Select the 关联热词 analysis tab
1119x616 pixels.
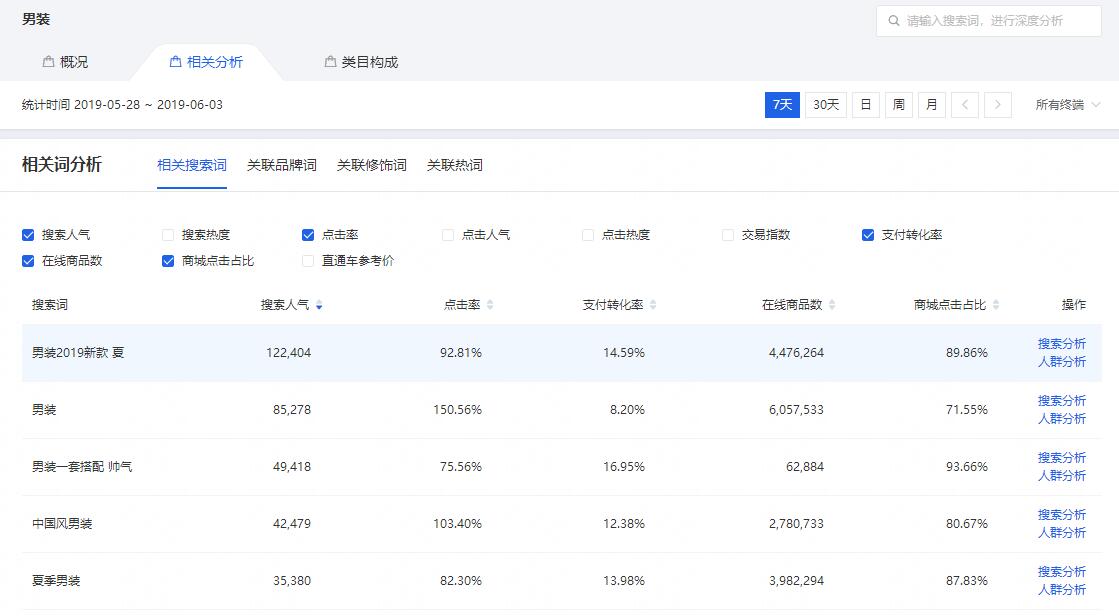click(x=455, y=166)
